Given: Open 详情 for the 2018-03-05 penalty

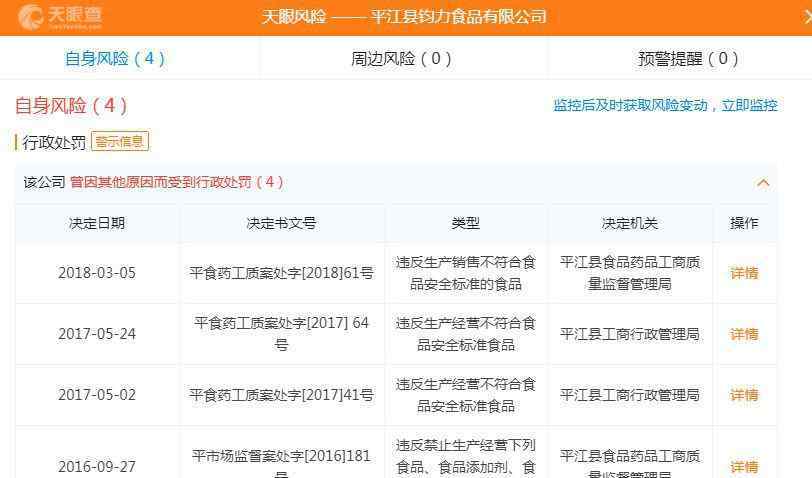Looking at the screenshot, I should pos(744,273).
